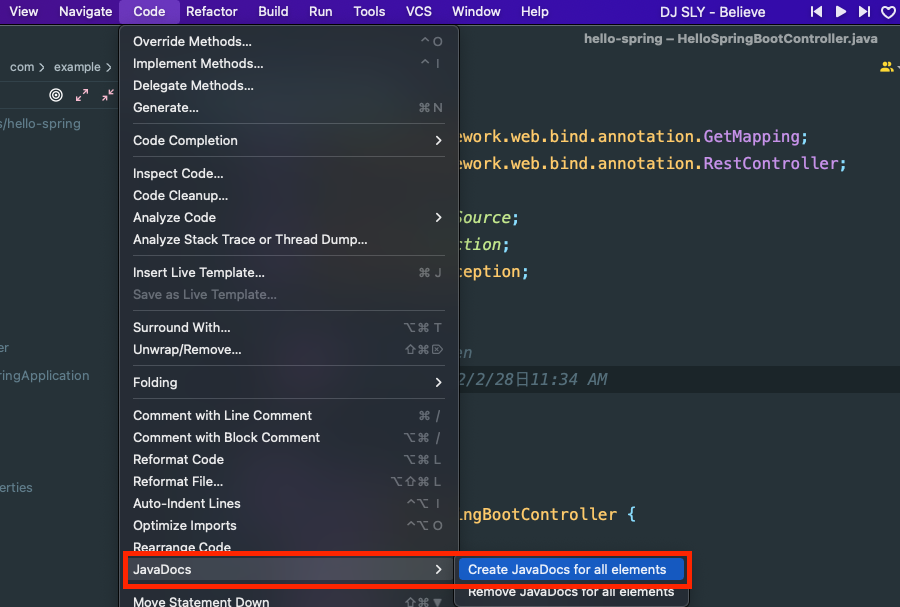Choose Create JavaDocs for all elements
The image size is (900, 607).
pyautogui.click(x=571, y=570)
